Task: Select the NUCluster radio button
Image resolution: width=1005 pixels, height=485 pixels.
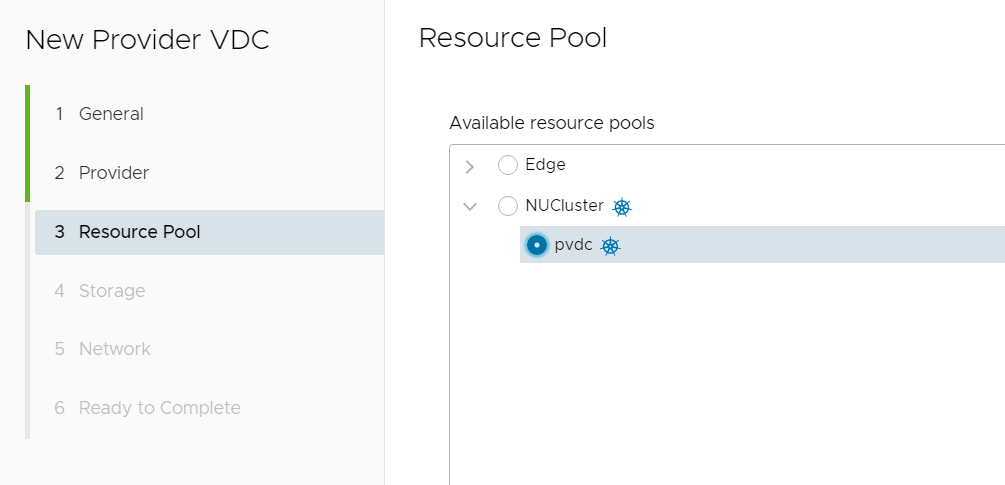Action: pos(508,206)
